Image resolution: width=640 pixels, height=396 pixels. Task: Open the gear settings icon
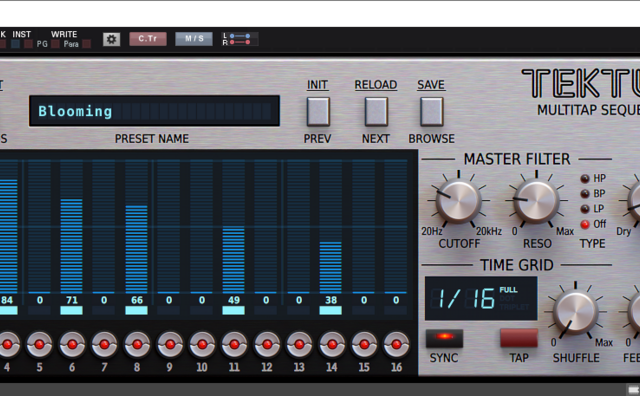(111, 39)
